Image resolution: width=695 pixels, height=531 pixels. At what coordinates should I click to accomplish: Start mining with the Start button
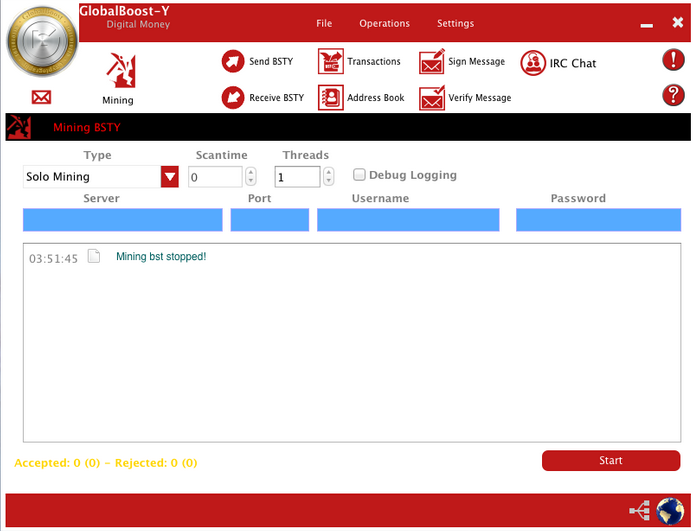tap(611, 461)
